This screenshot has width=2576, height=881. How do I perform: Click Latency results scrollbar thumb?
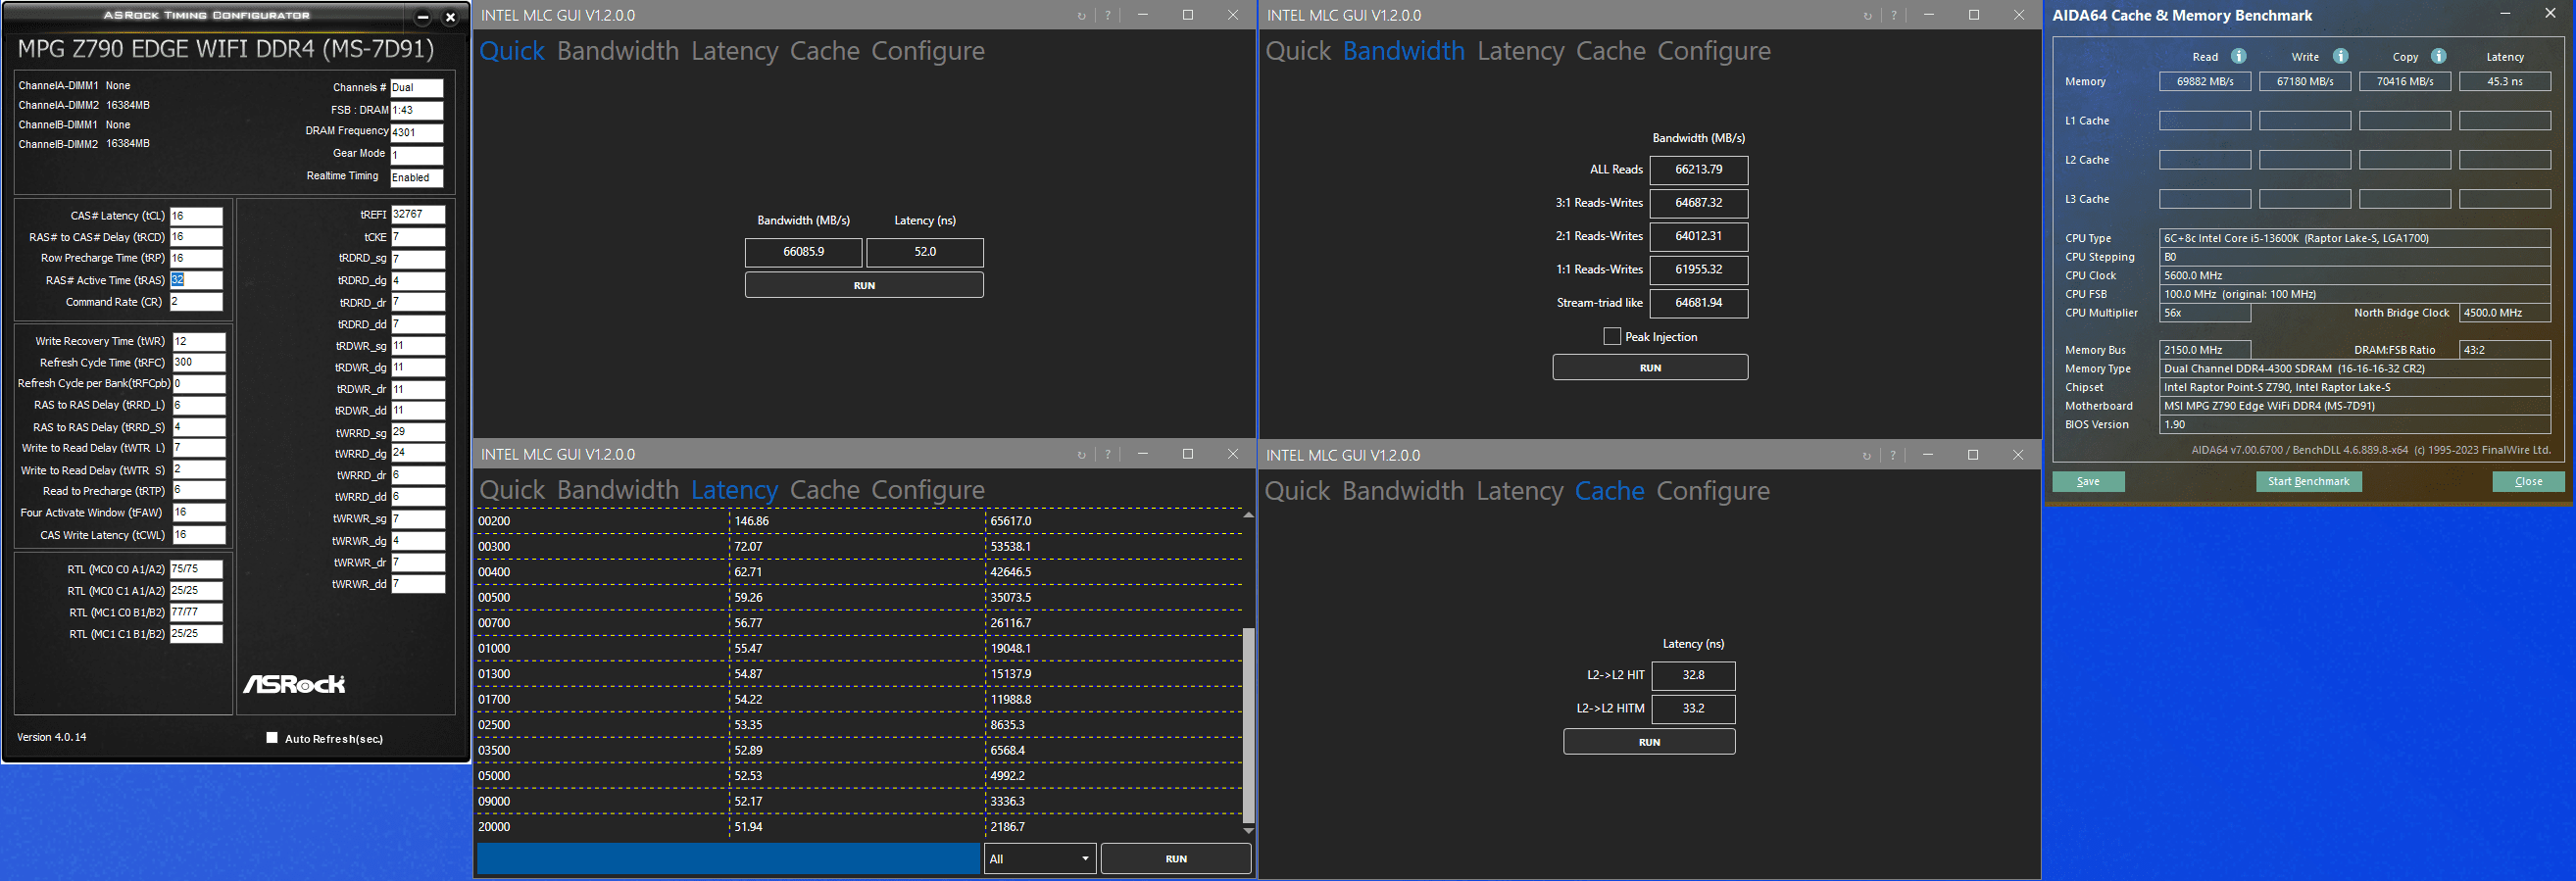coord(1248,724)
